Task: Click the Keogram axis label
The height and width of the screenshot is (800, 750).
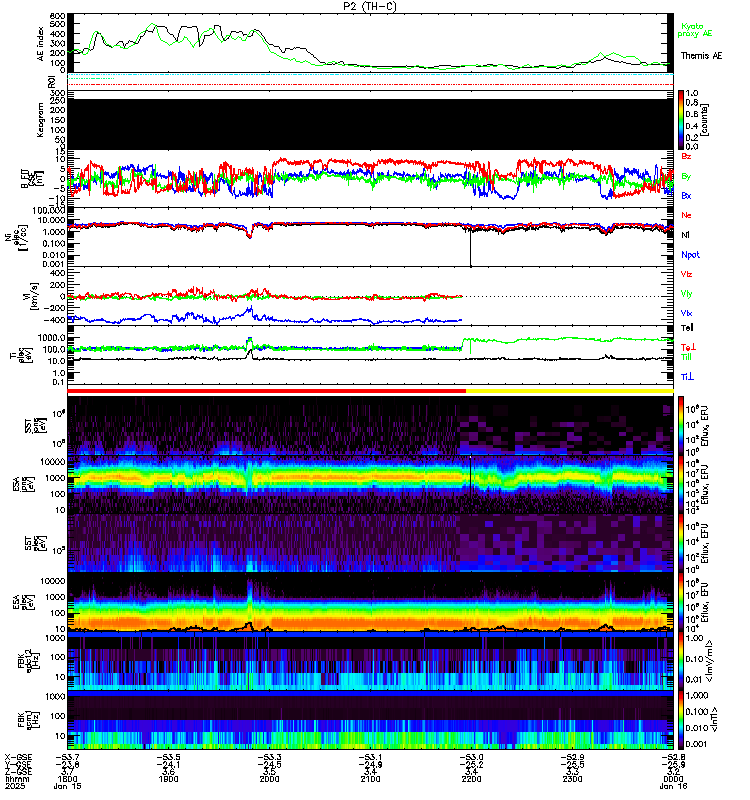Action: (x=40, y=120)
